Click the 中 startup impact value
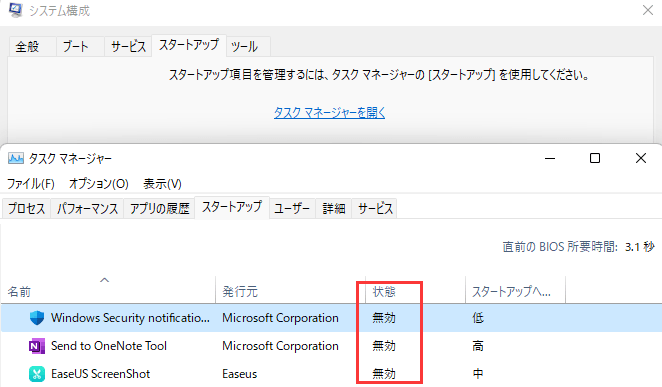 coord(478,374)
